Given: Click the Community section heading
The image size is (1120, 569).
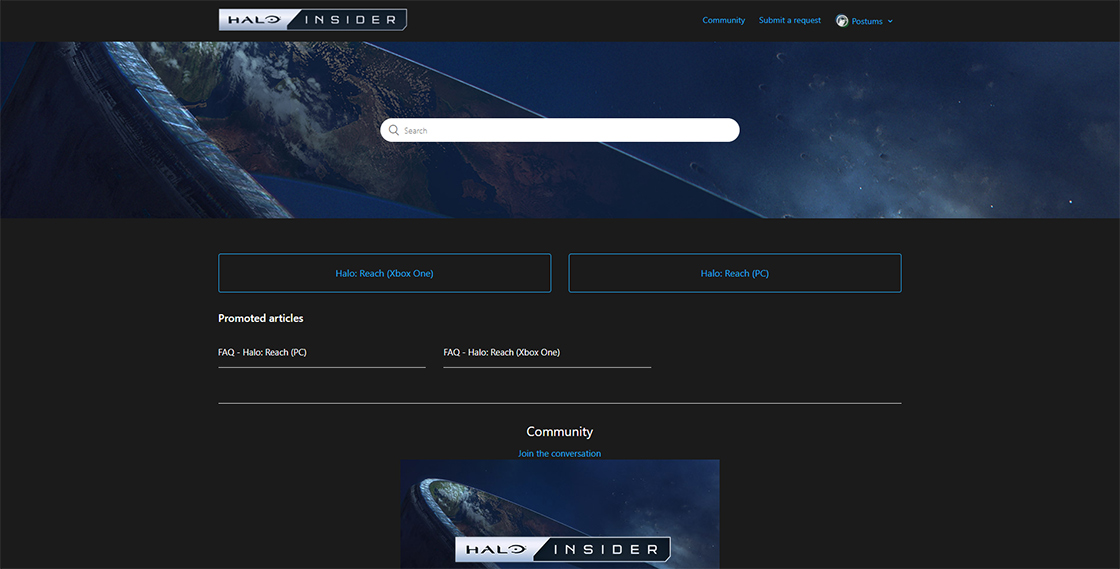Looking at the screenshot, I should point(559,432).
